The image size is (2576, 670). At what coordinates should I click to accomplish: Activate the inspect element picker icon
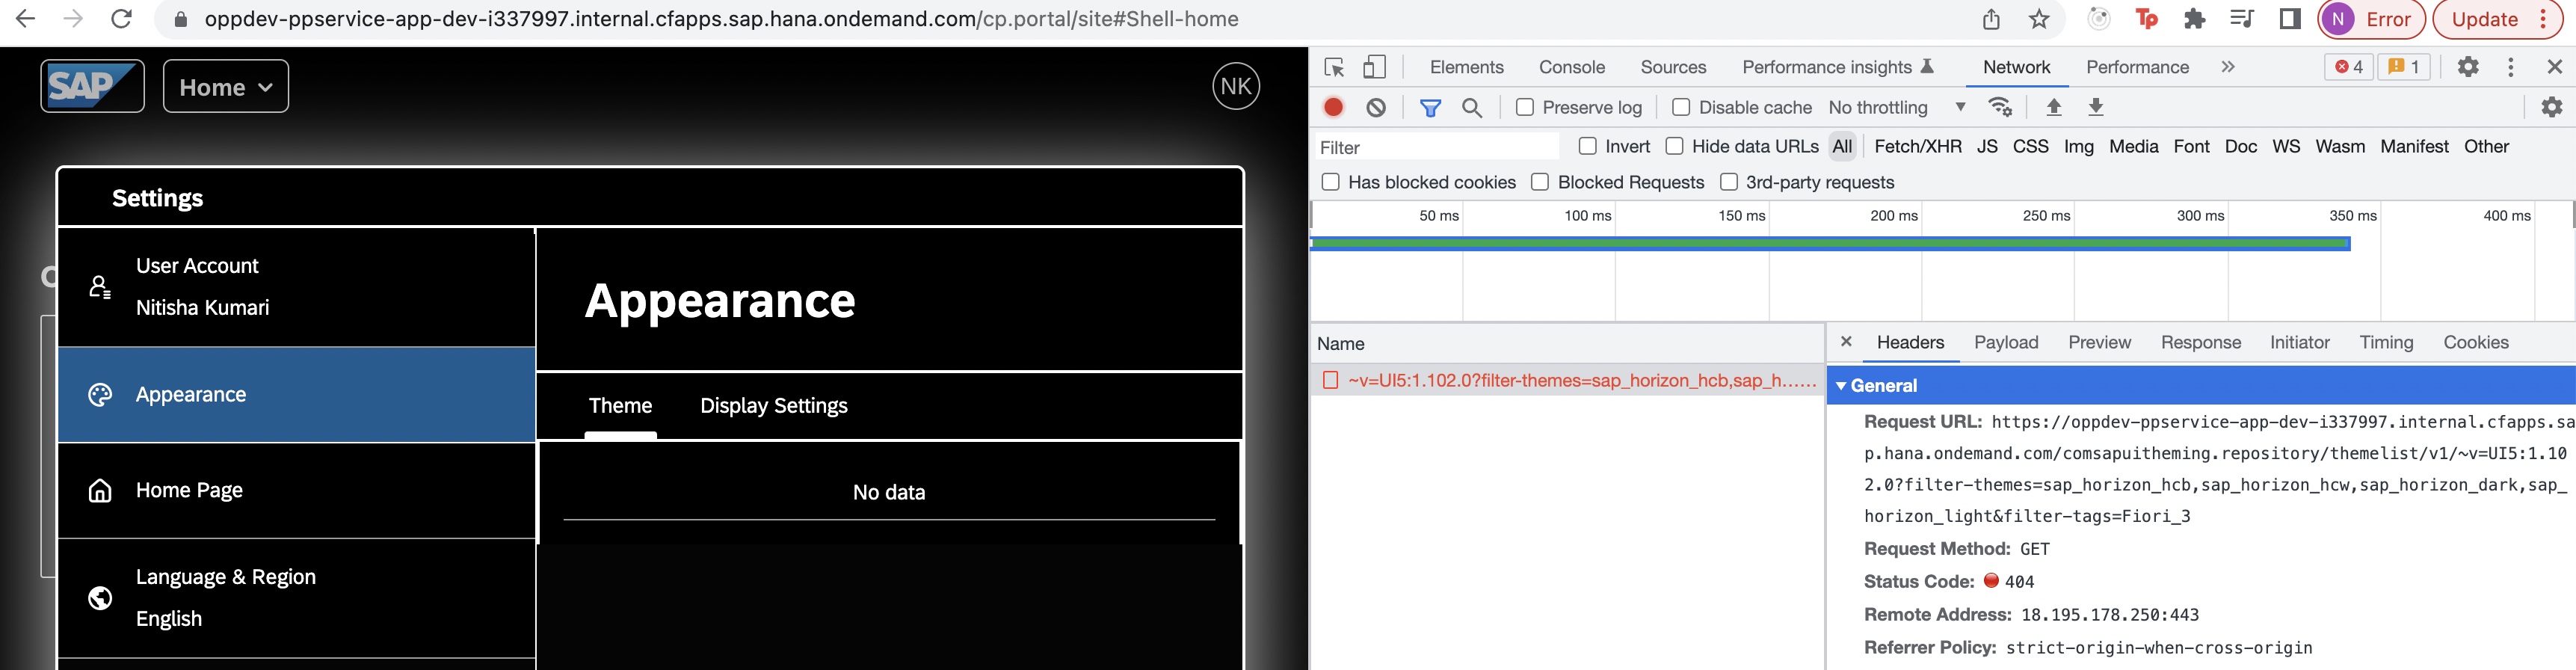click(1334, 67)
